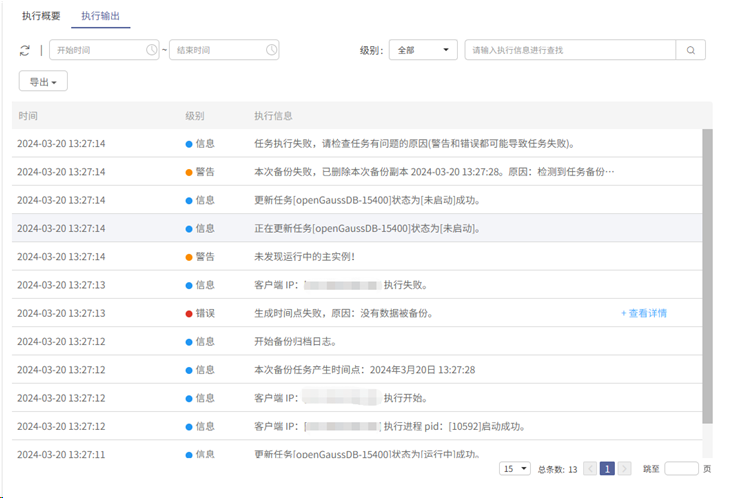Open 查看详情 link for the error row
Image resolution: width=732 pixels, height=498 pixels.
point(644,313)
